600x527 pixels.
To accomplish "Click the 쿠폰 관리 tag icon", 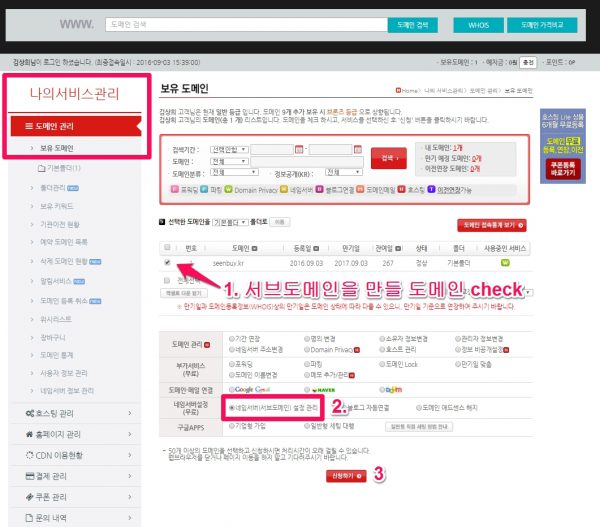I will tap(27, 495).
